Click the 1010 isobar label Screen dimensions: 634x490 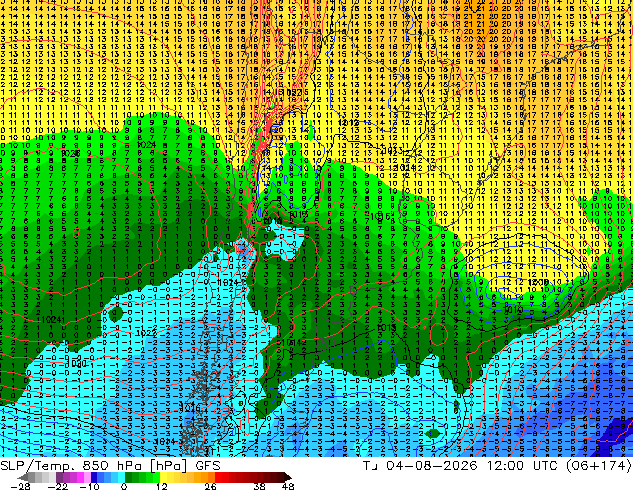[x=514, y=310]
